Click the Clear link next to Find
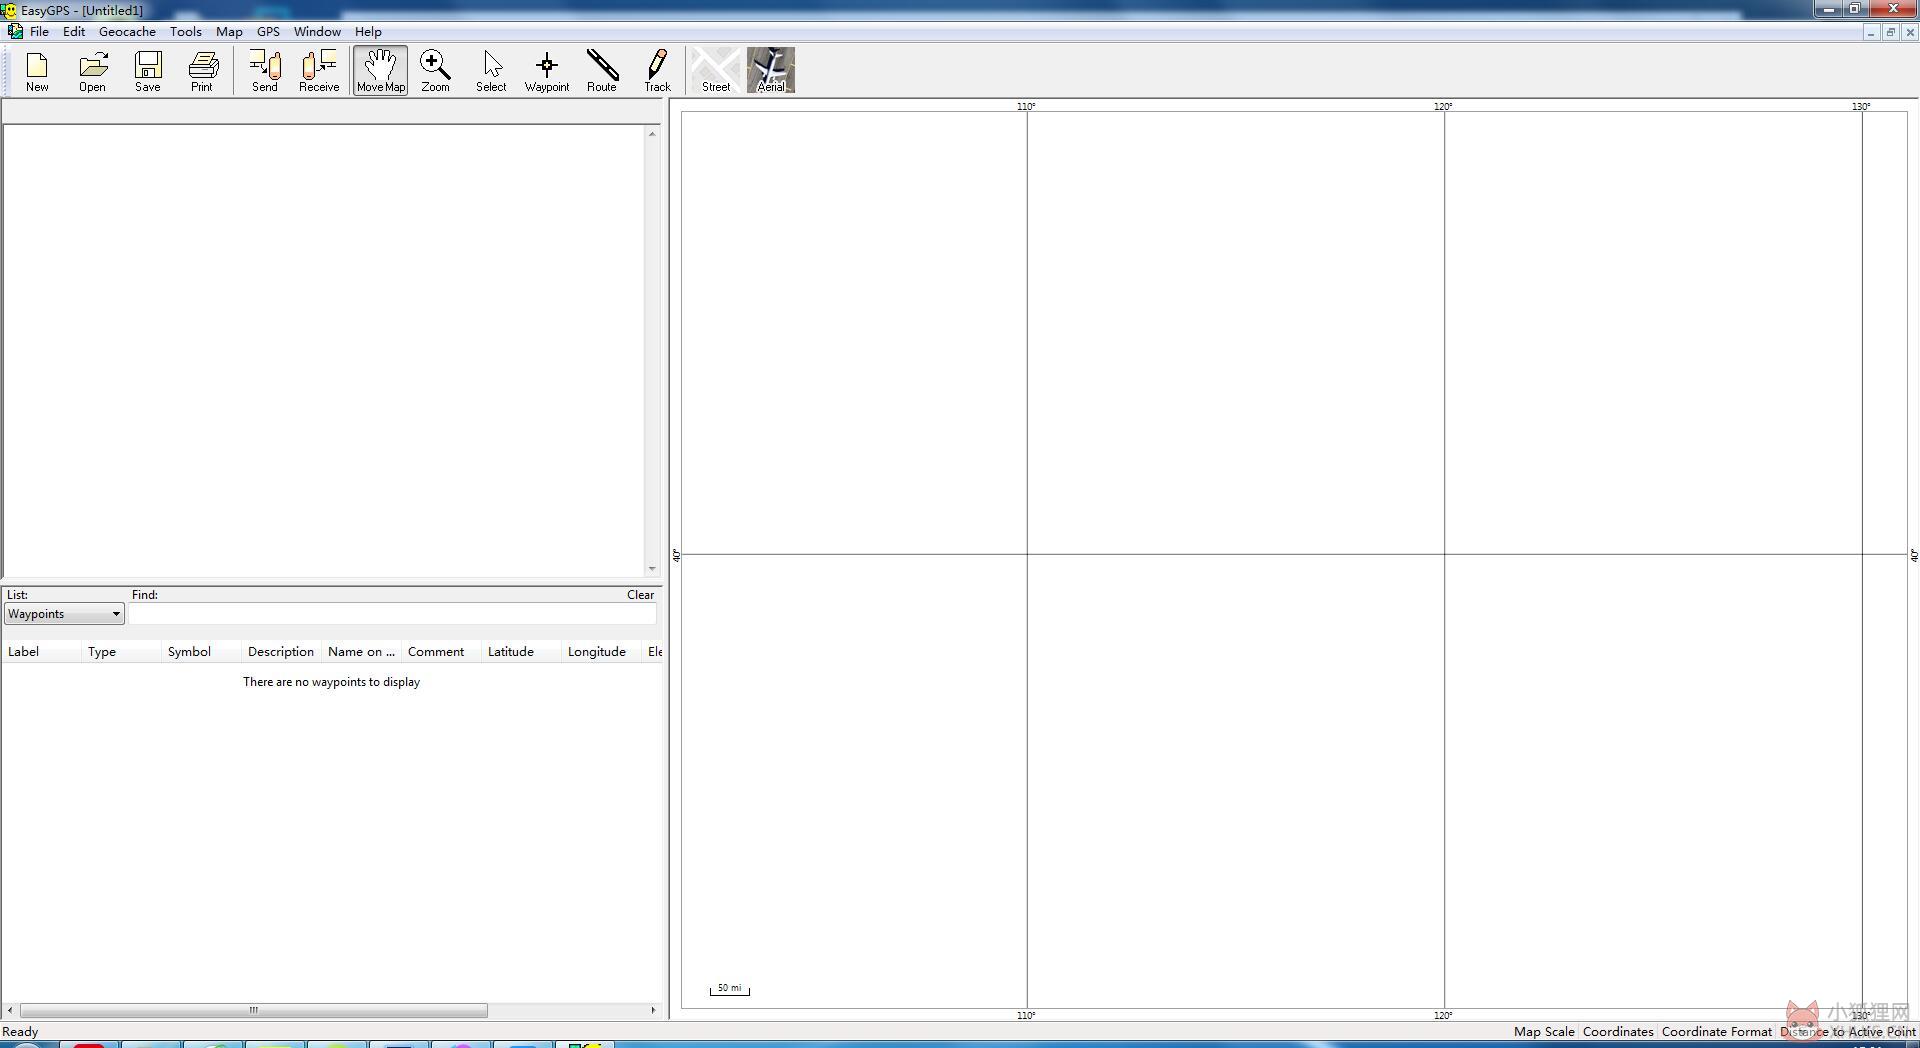 click(x=640, y=595)
